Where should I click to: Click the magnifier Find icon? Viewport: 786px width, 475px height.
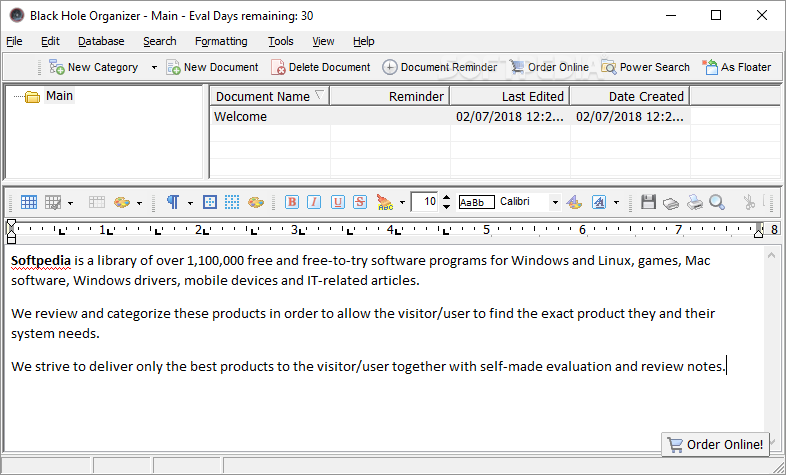[717, 202]
